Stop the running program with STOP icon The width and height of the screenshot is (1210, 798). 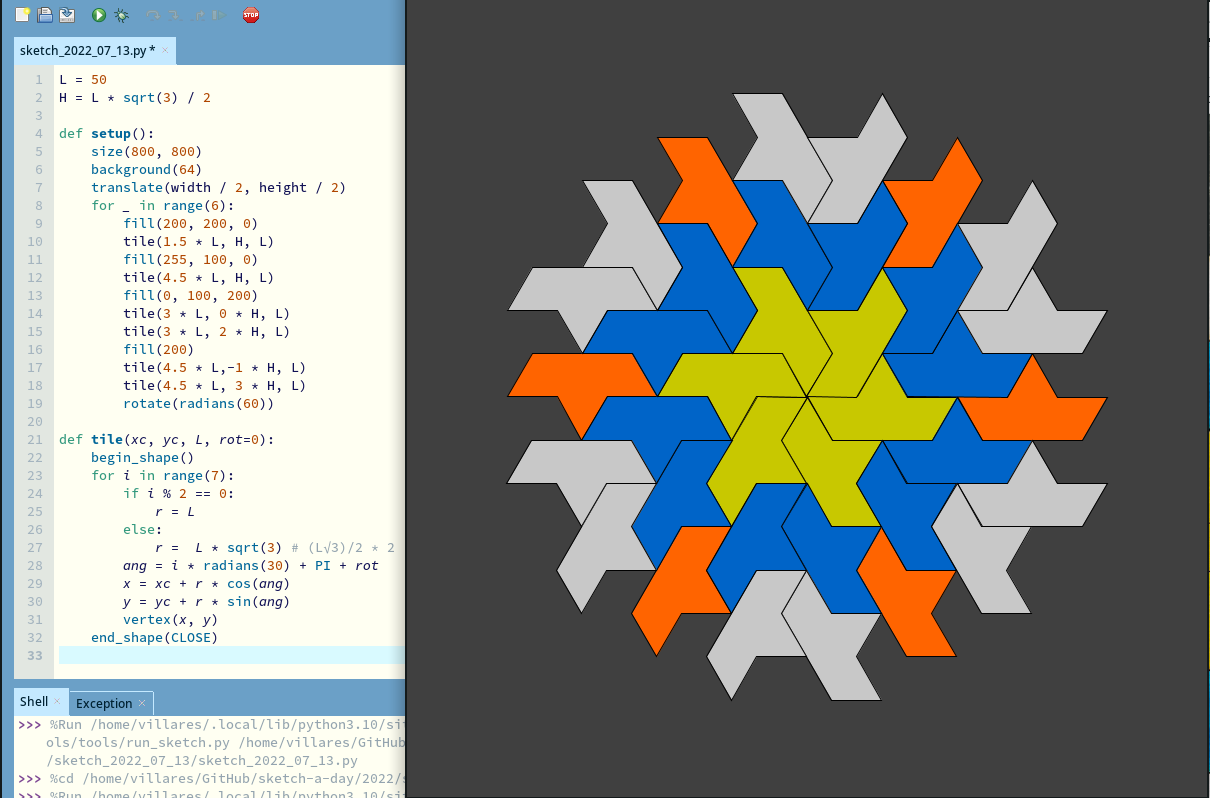coord(251,15)
